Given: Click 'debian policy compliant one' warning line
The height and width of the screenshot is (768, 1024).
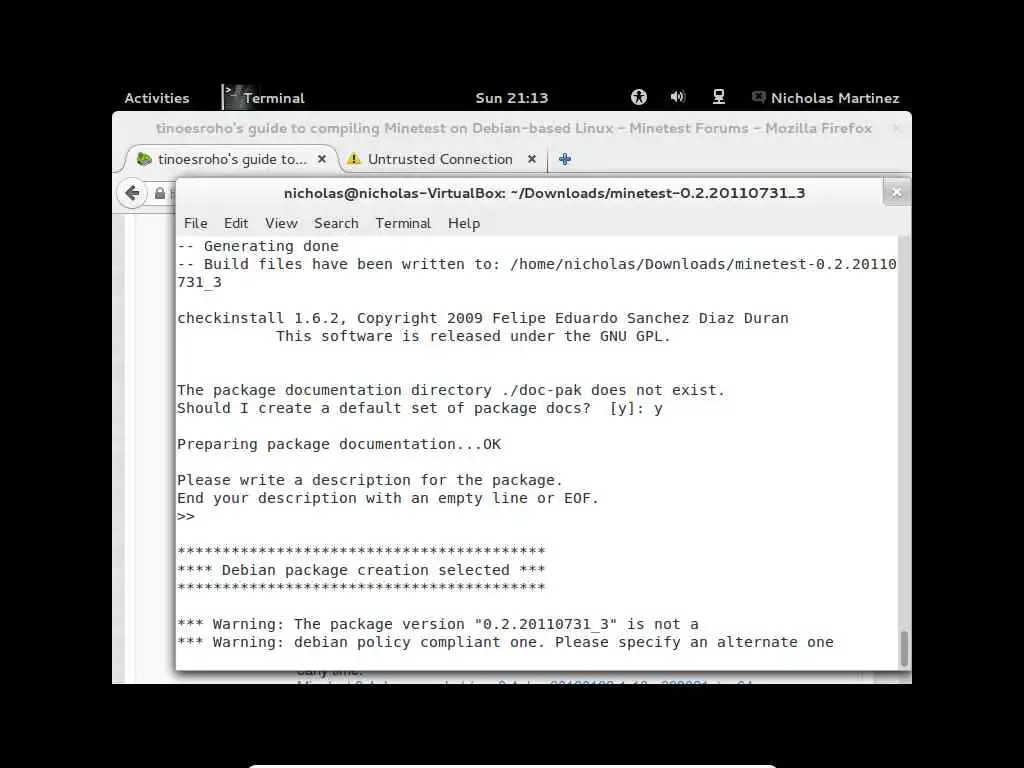Looking at the screenshot, I should [505, 642].
